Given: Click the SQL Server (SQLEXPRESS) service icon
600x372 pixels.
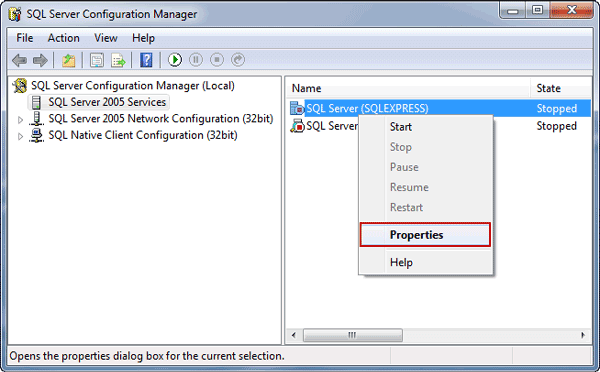Looking at the screenshot, I should point(297,108).
